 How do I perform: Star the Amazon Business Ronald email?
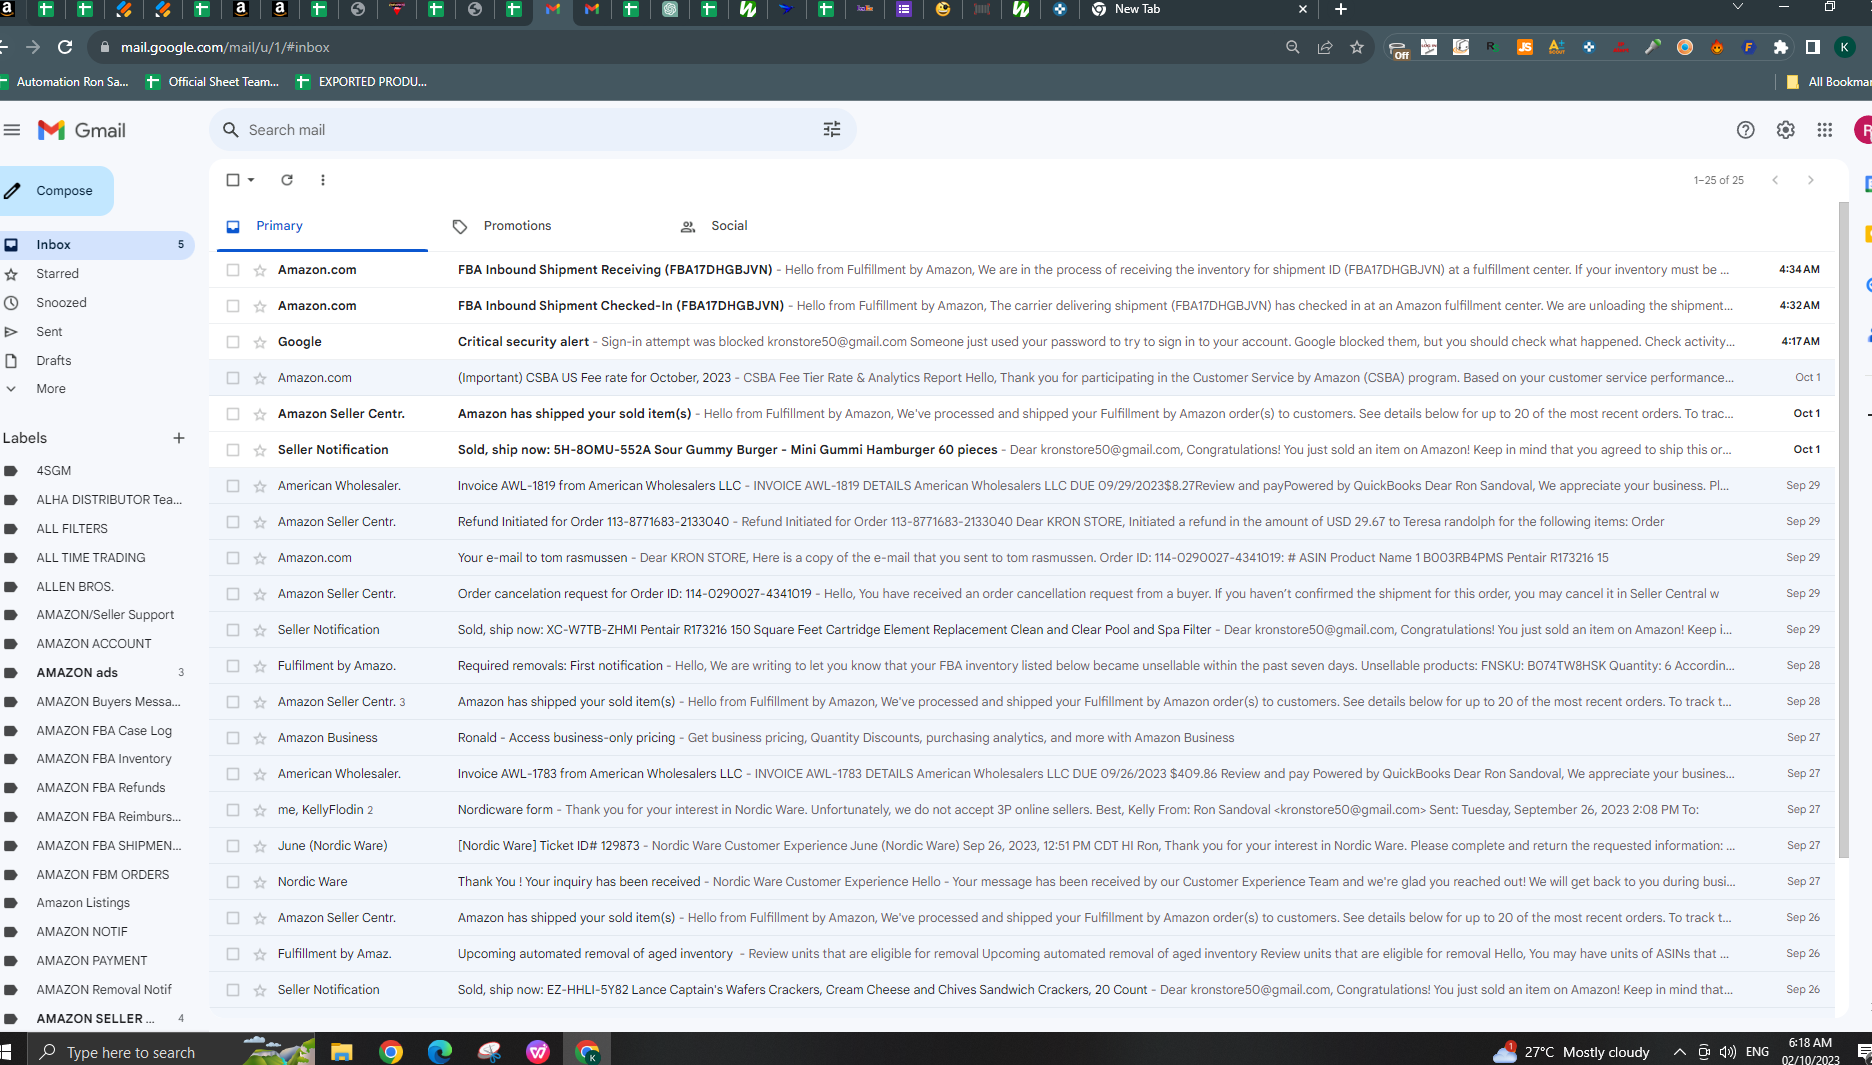[260, 738]
